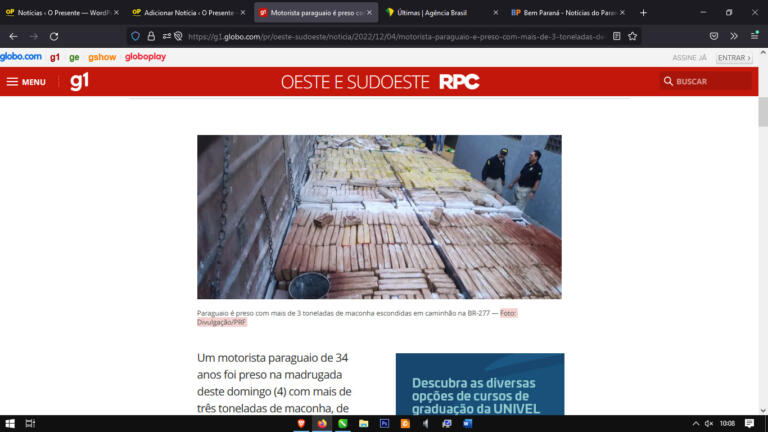Open Task View on the taskbar
The height and width of the screenshot is (432, 768).
[x=30, y=424]
